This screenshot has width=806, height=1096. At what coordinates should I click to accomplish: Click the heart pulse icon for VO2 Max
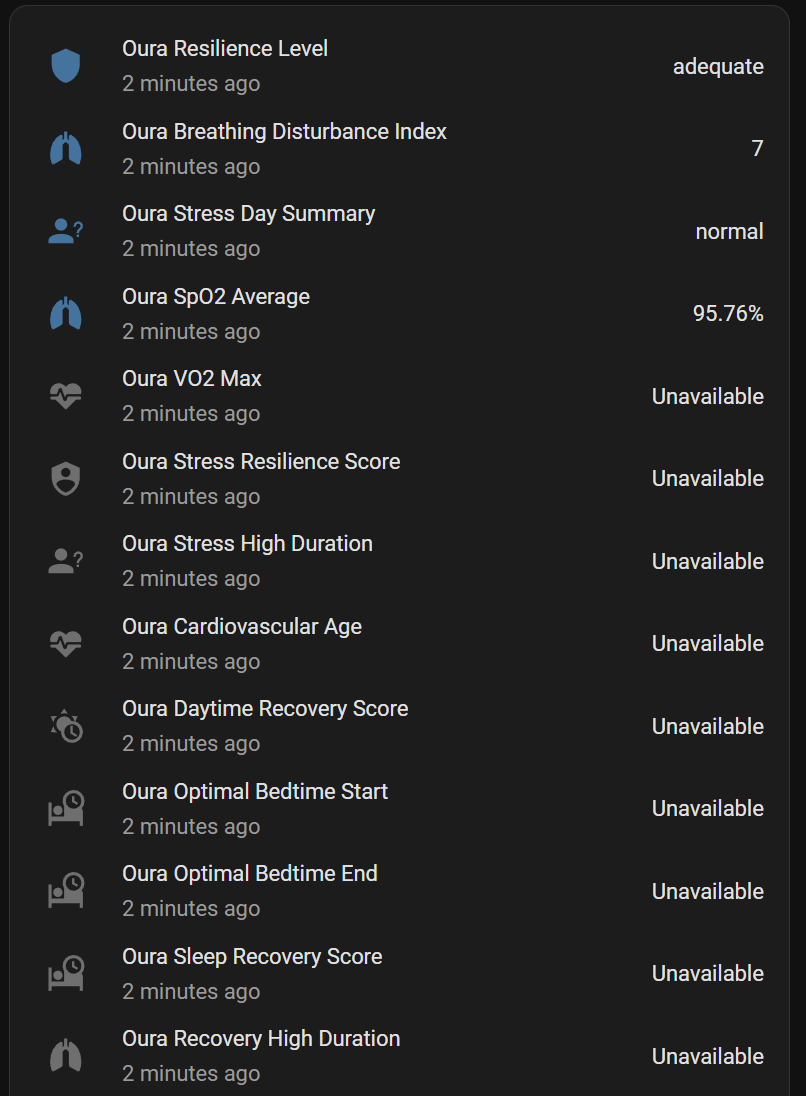coord(65,397)
